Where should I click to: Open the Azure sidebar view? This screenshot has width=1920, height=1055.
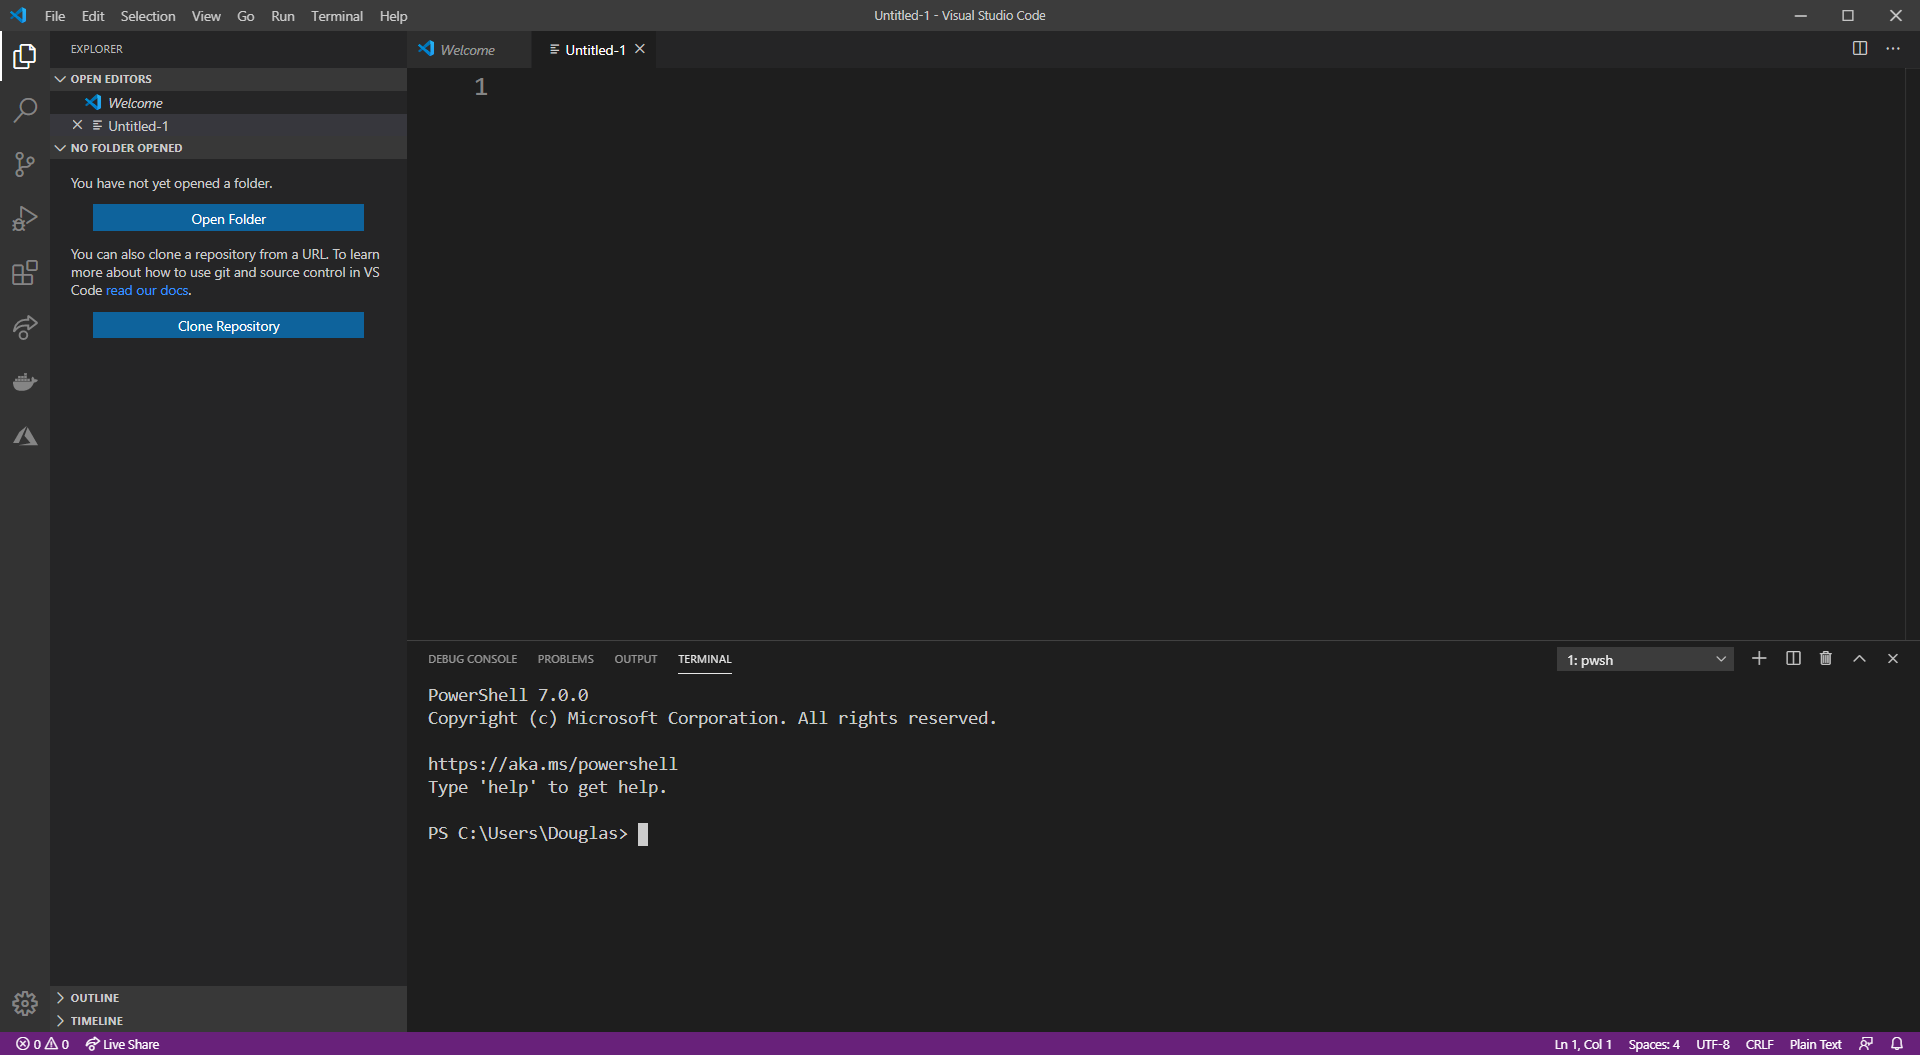pyautogui.click(x=24, y=435)
